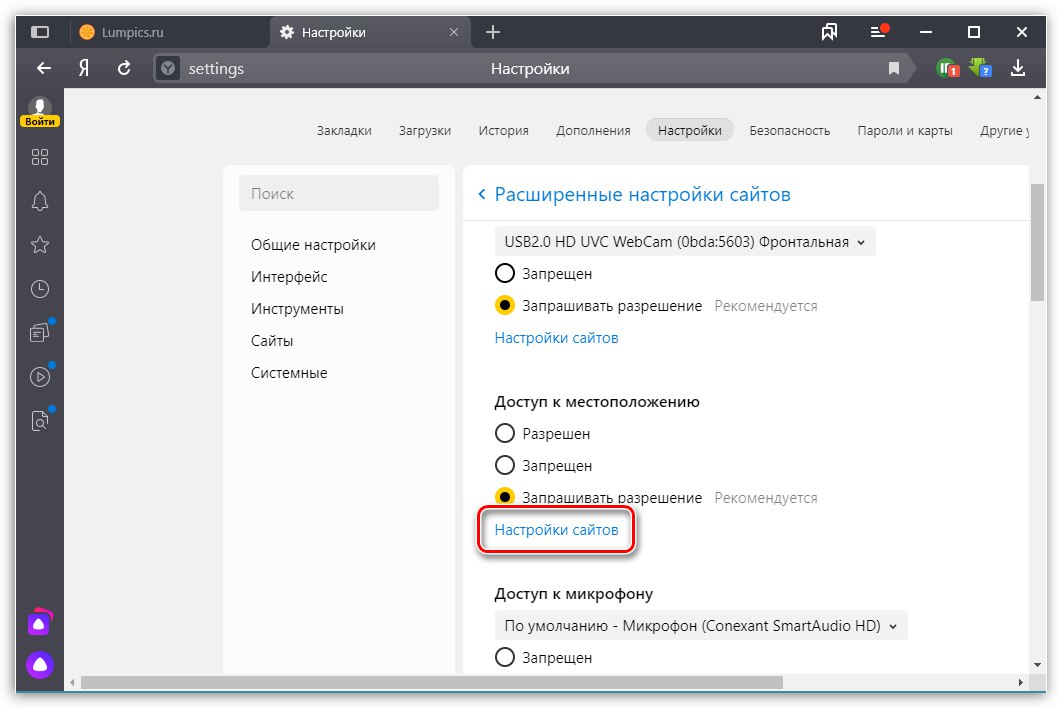Reload the page with refresh icon
The width and height of the screenshot is (1062, 708).
point(124,68)
